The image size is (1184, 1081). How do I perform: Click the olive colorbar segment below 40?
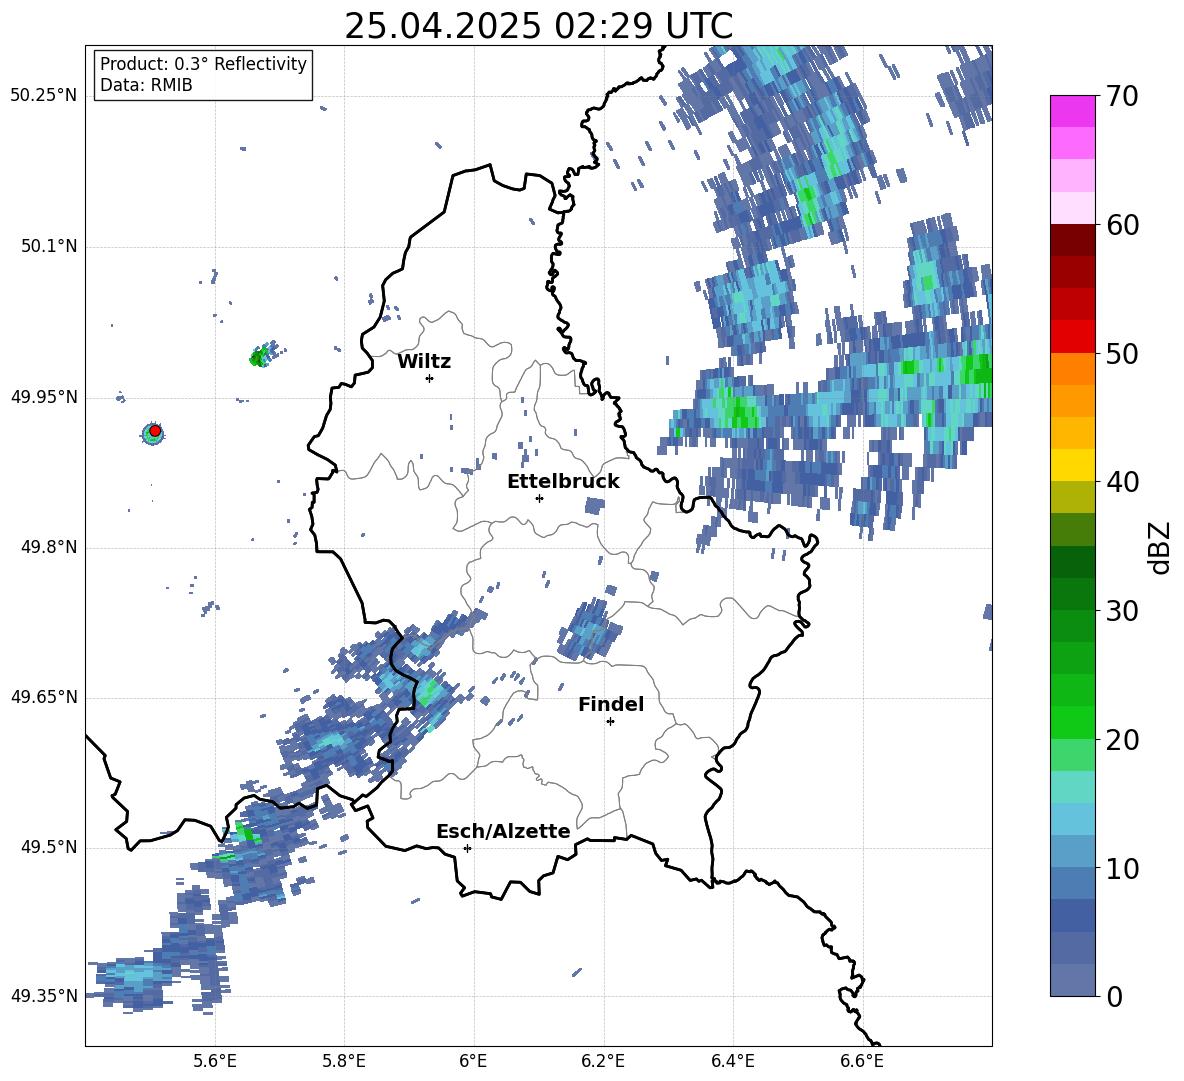point(1072,497)
